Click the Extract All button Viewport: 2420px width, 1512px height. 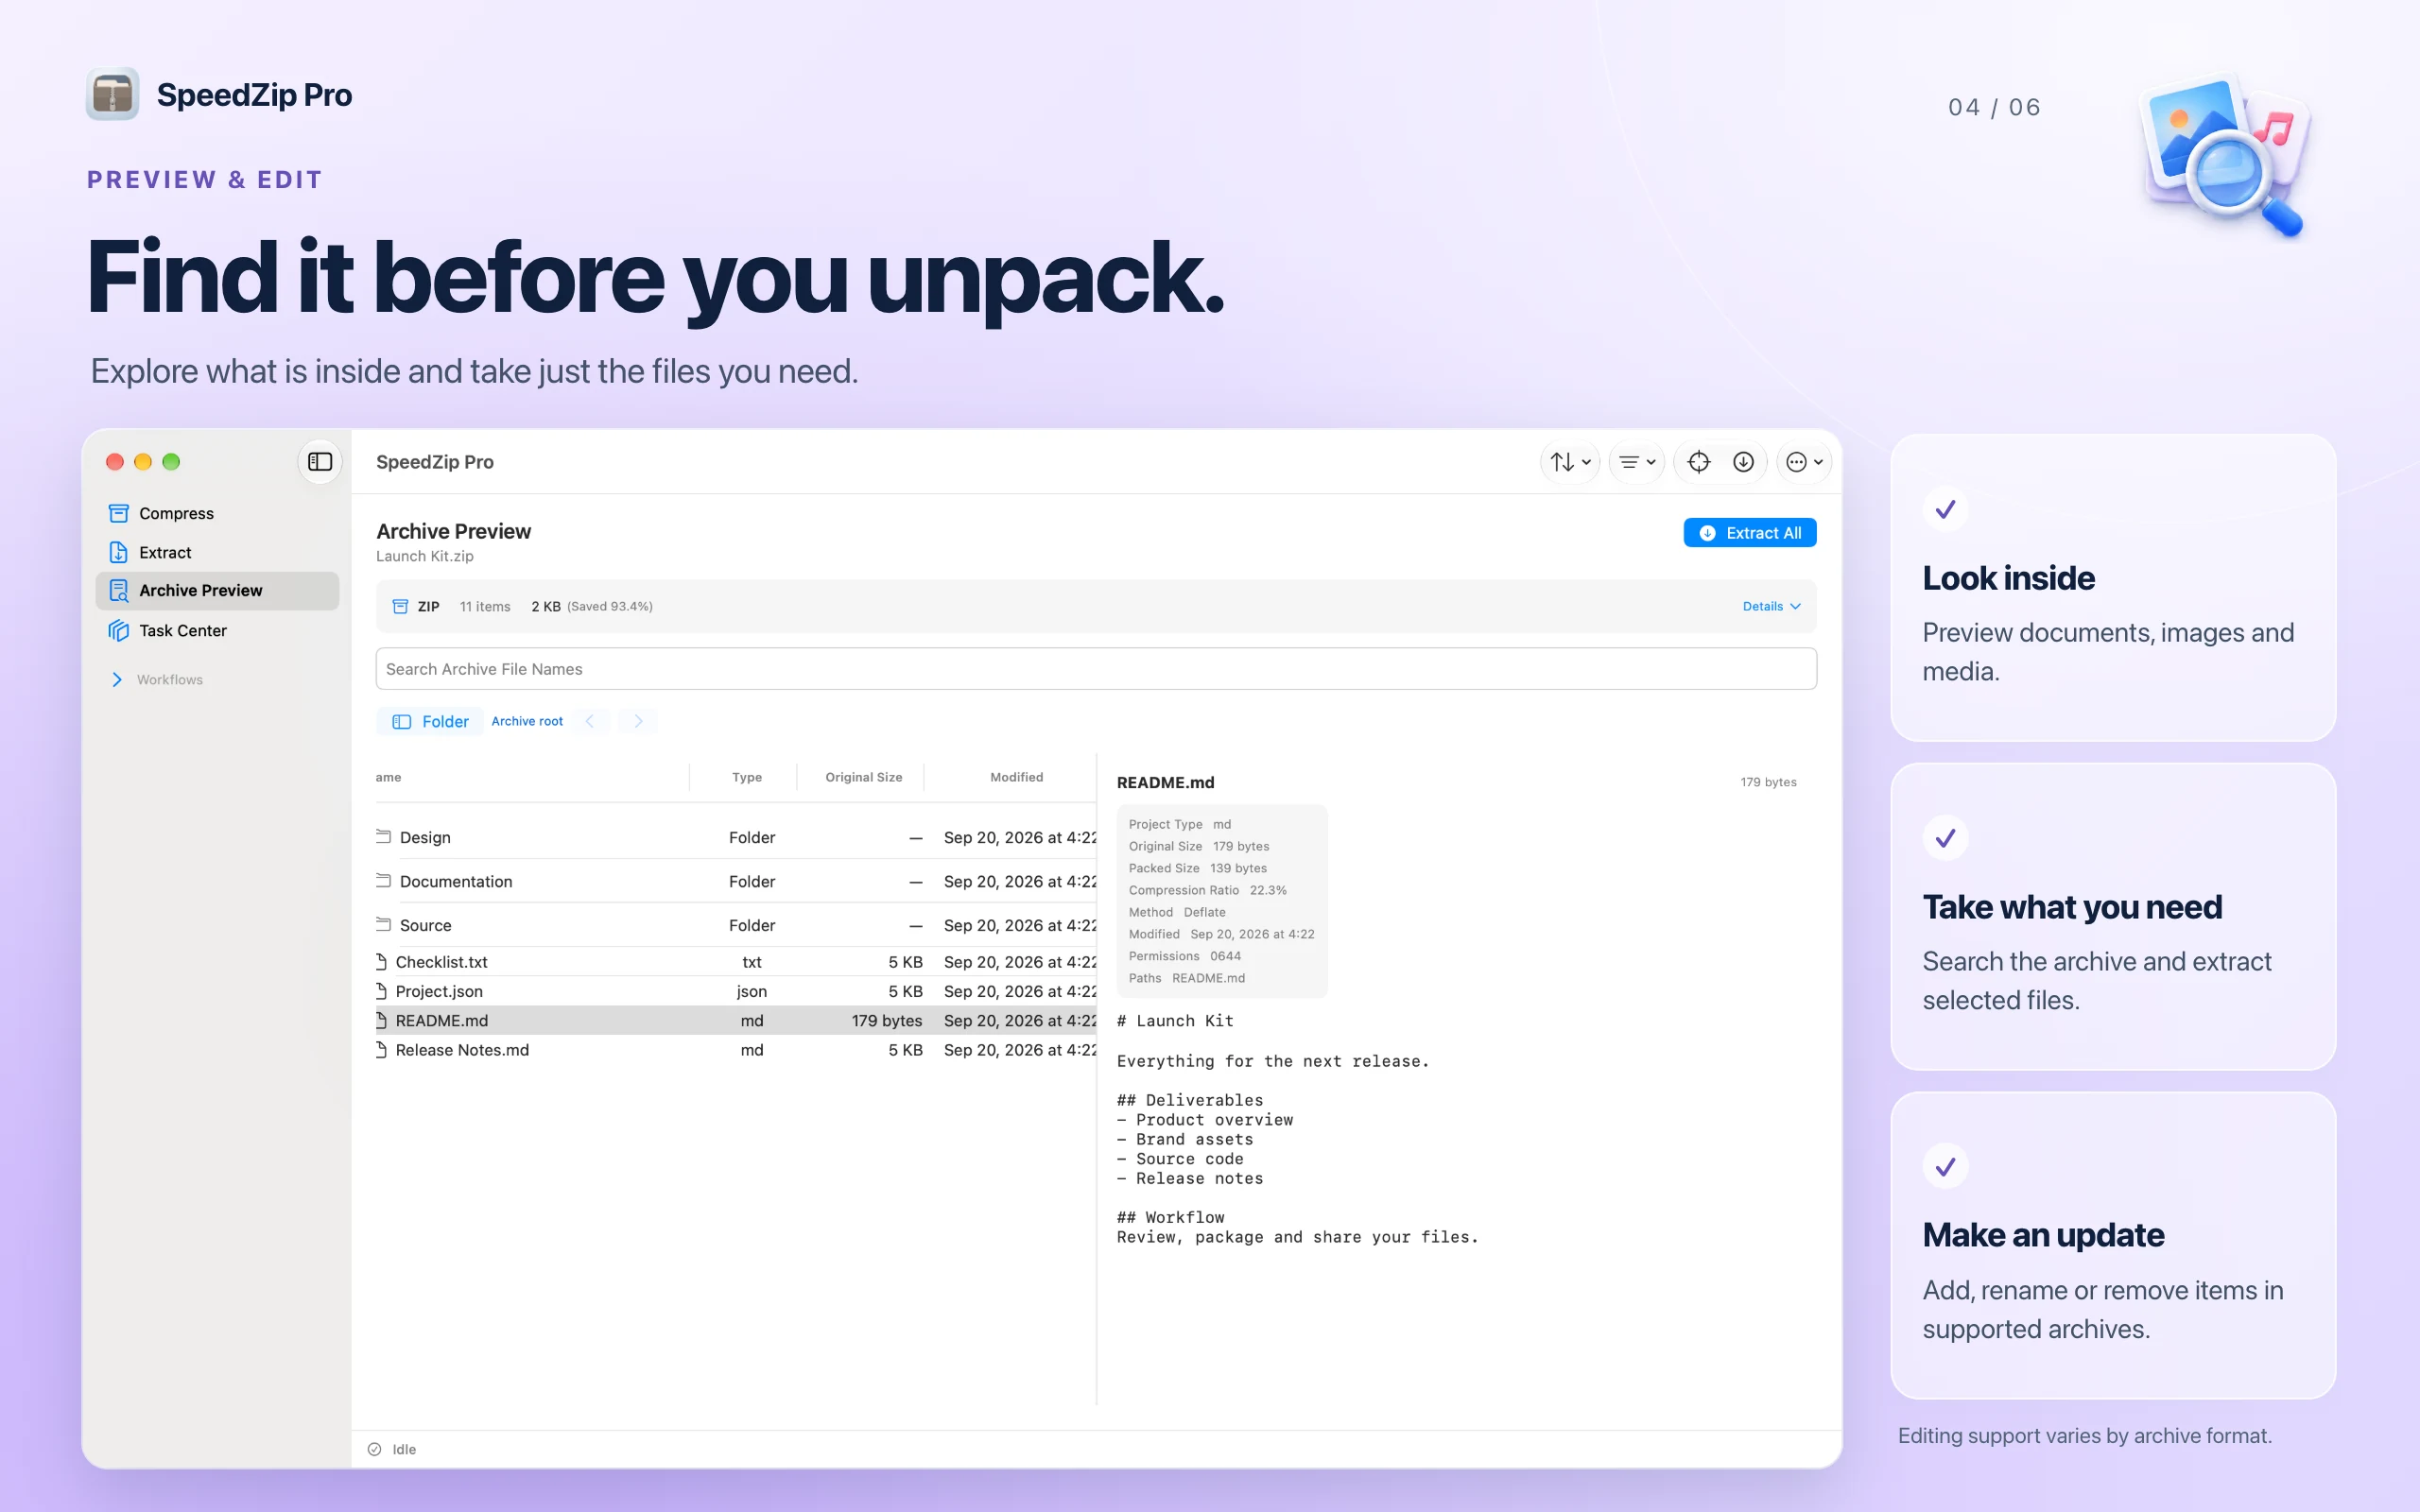pos(1749,533)
